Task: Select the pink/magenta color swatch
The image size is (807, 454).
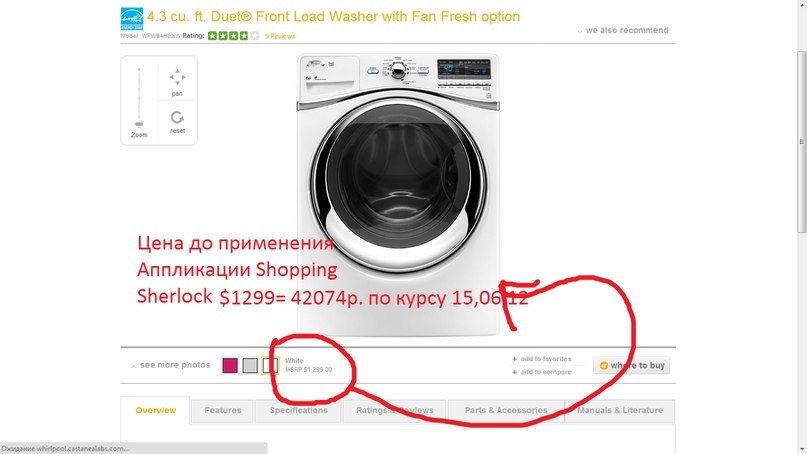Action: (x=230, y=365)
